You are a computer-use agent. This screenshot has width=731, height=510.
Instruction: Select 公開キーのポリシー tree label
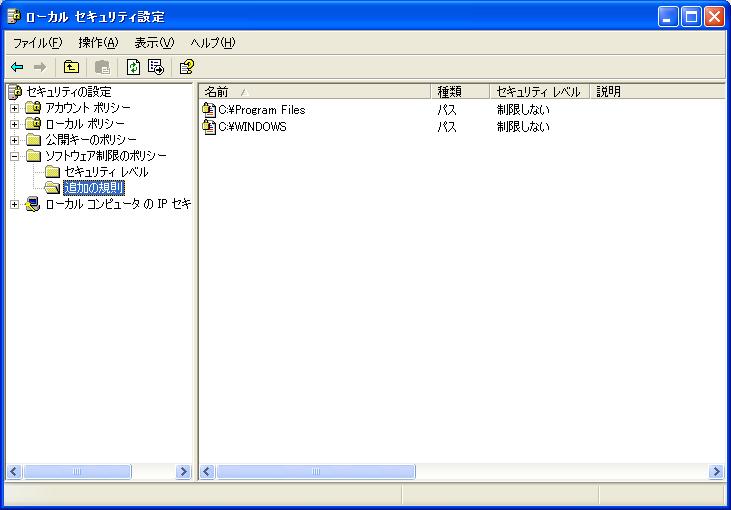tap(91, 140)
